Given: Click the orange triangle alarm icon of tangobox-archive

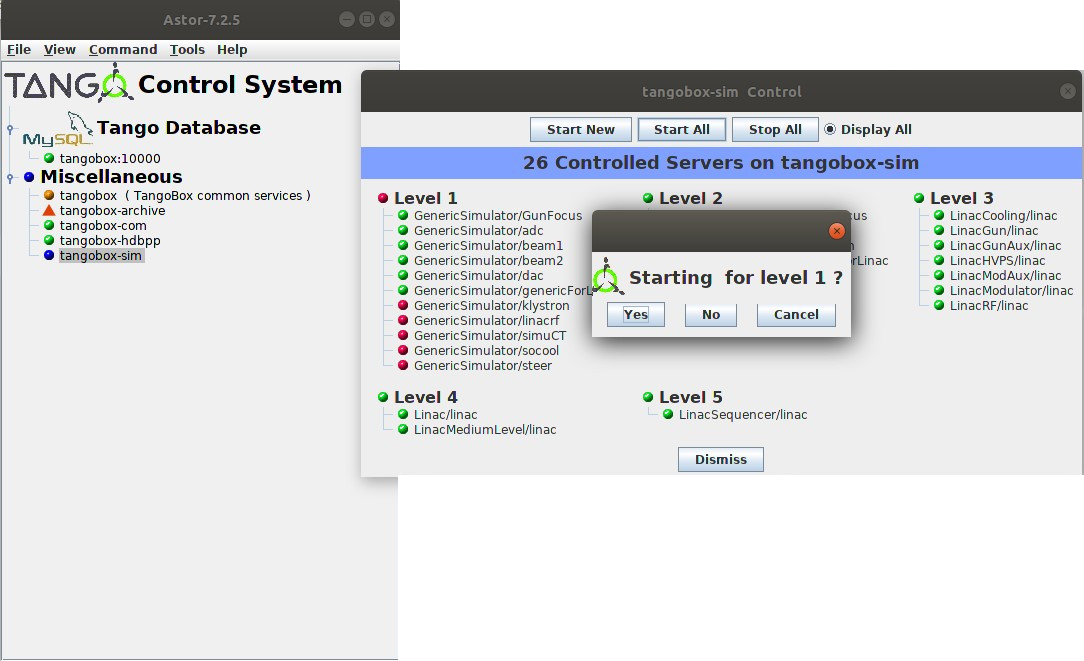Looking at the screenshot, I should tap(48, 210).
